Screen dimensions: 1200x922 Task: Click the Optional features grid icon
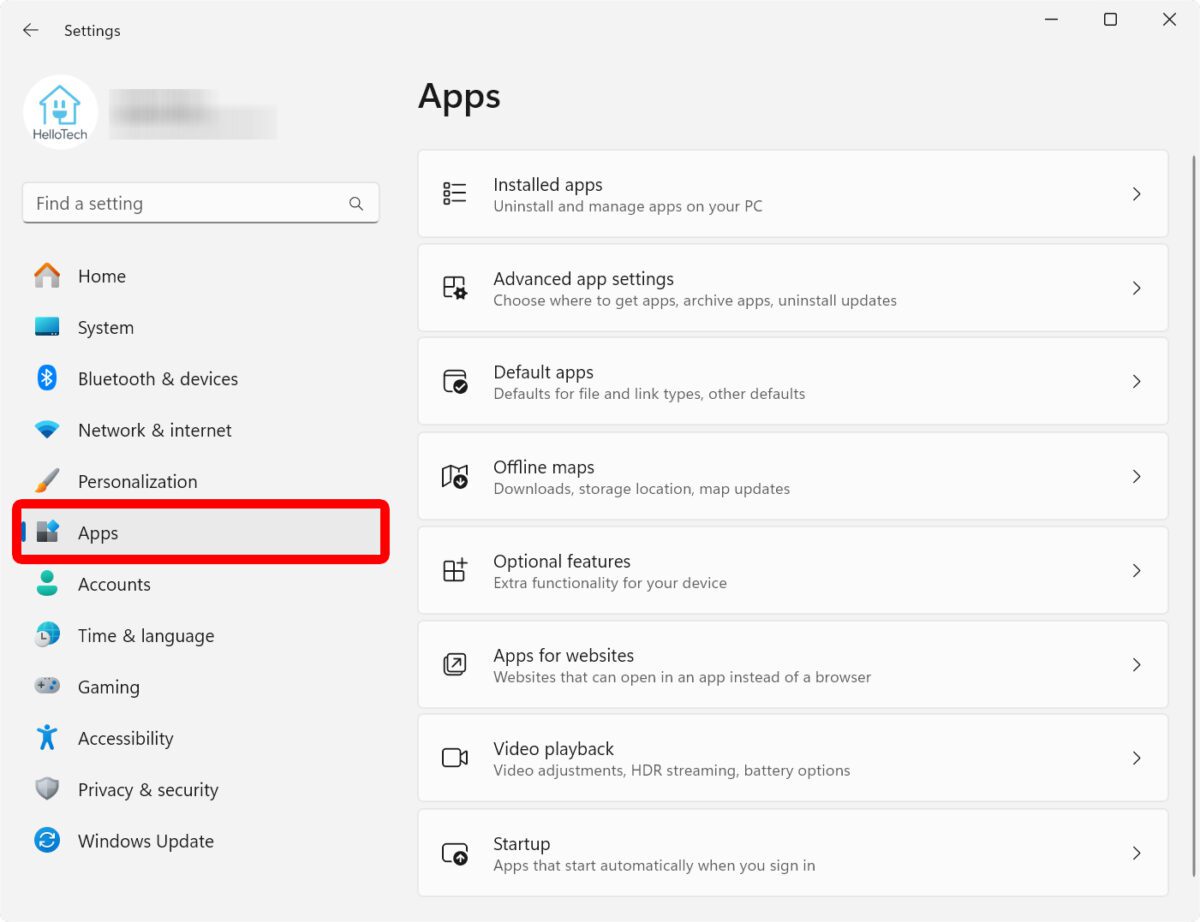[x=455, y=570]
